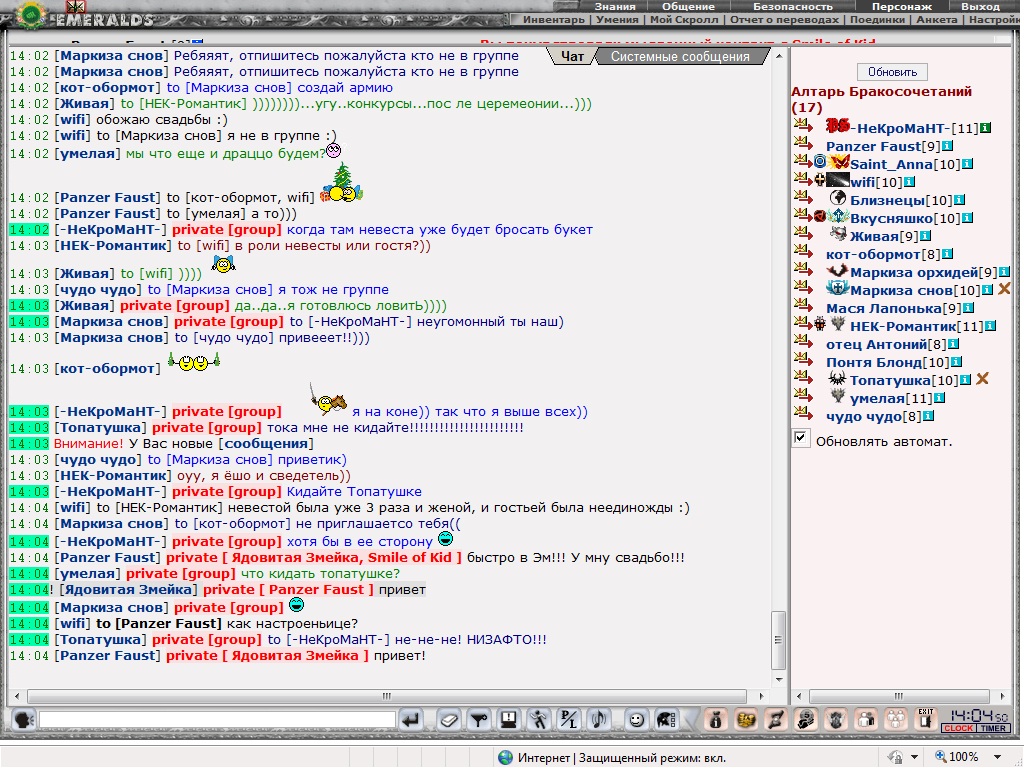Toggle the Обновлять автомат. checkbox
Screen dimensions: 1024x768
click(x=801, y=439)
